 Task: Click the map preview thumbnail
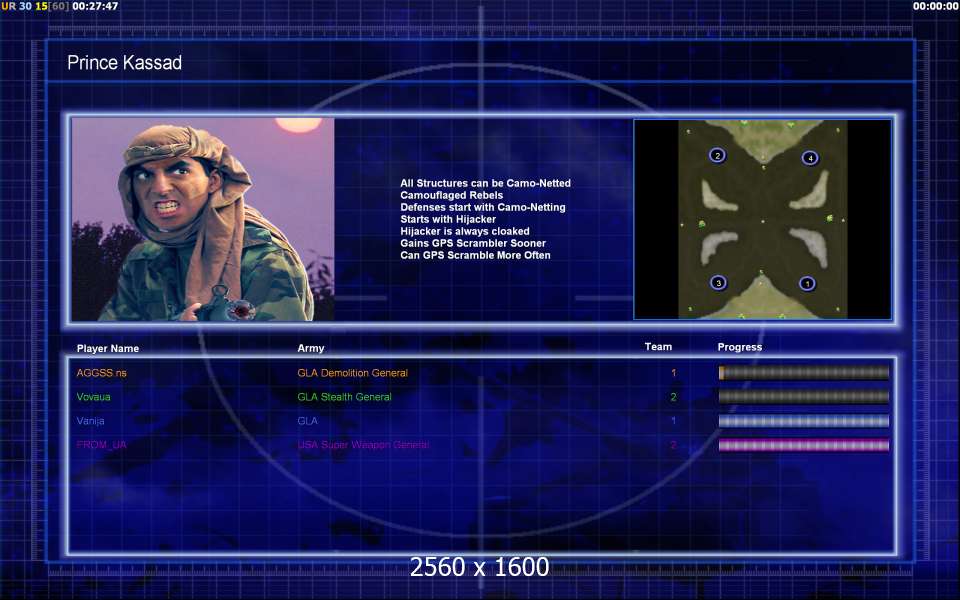(762, 219)
